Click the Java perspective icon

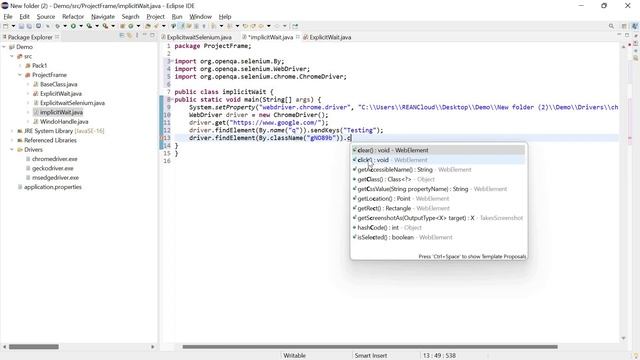635,26
